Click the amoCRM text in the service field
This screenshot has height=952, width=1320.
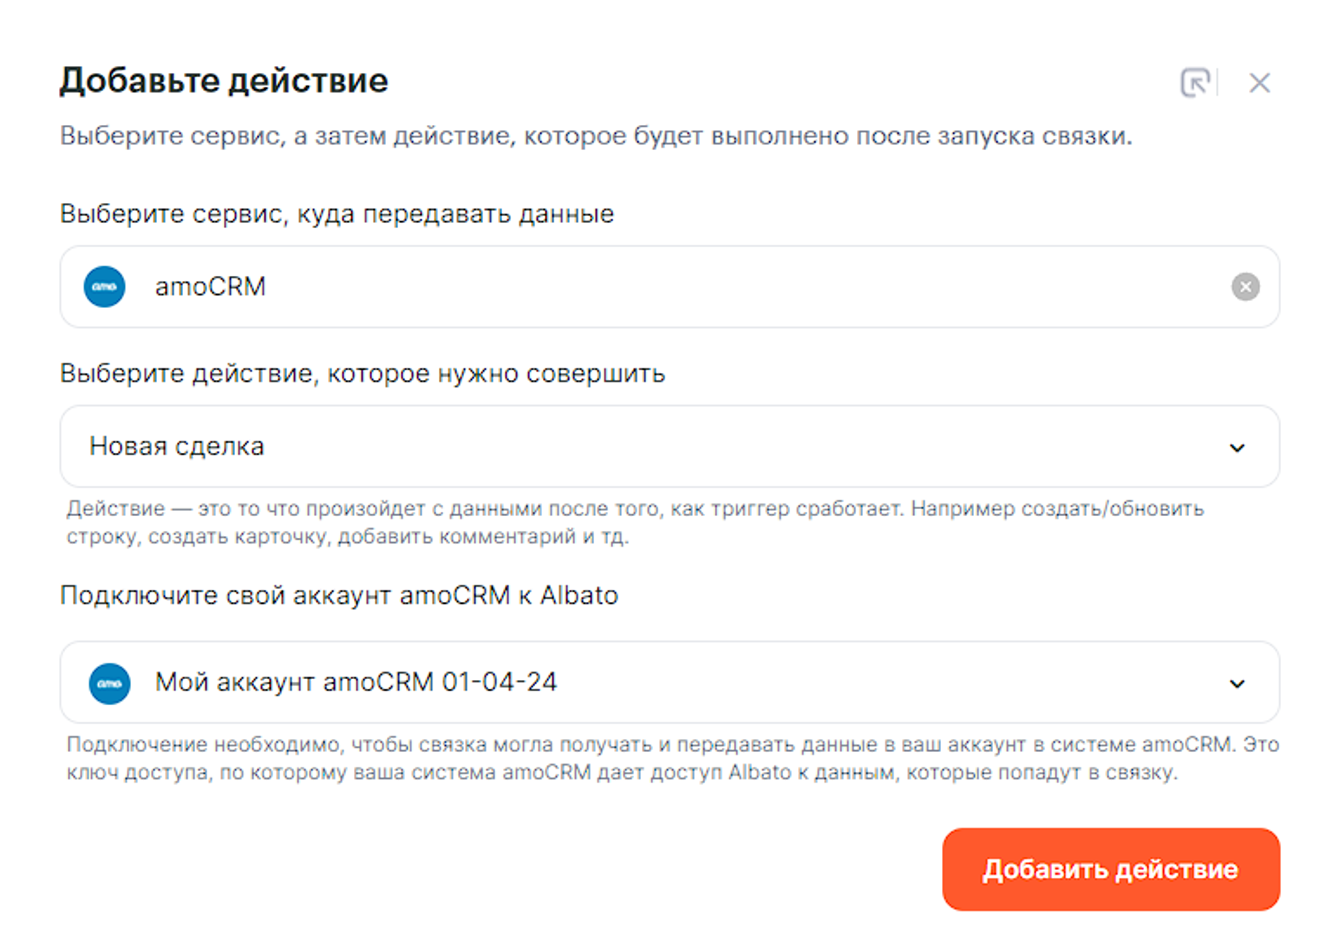(210, 287)
